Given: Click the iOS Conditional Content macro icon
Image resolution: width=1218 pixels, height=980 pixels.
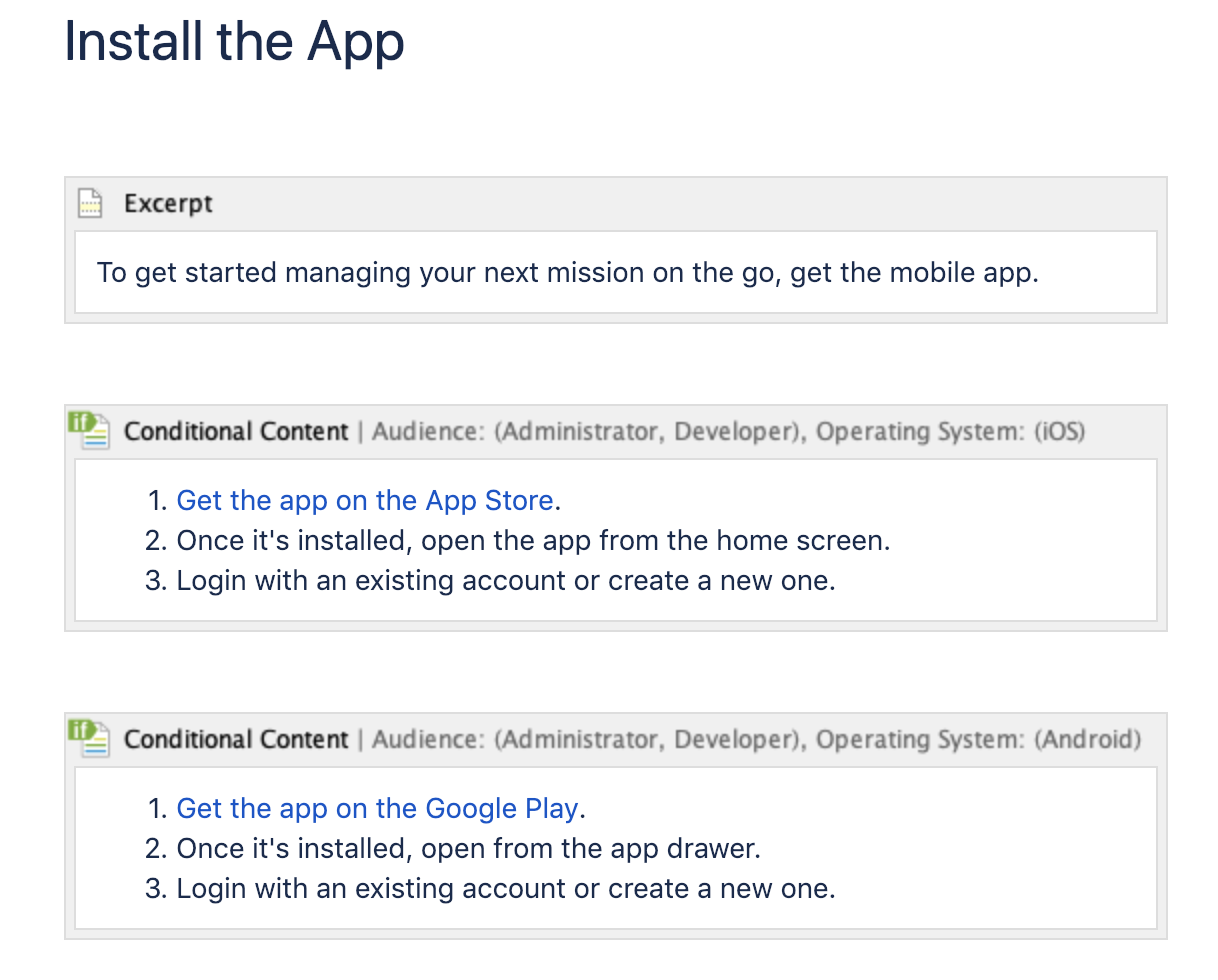Looking at the screenshot, I should click(x=88, y=430).
